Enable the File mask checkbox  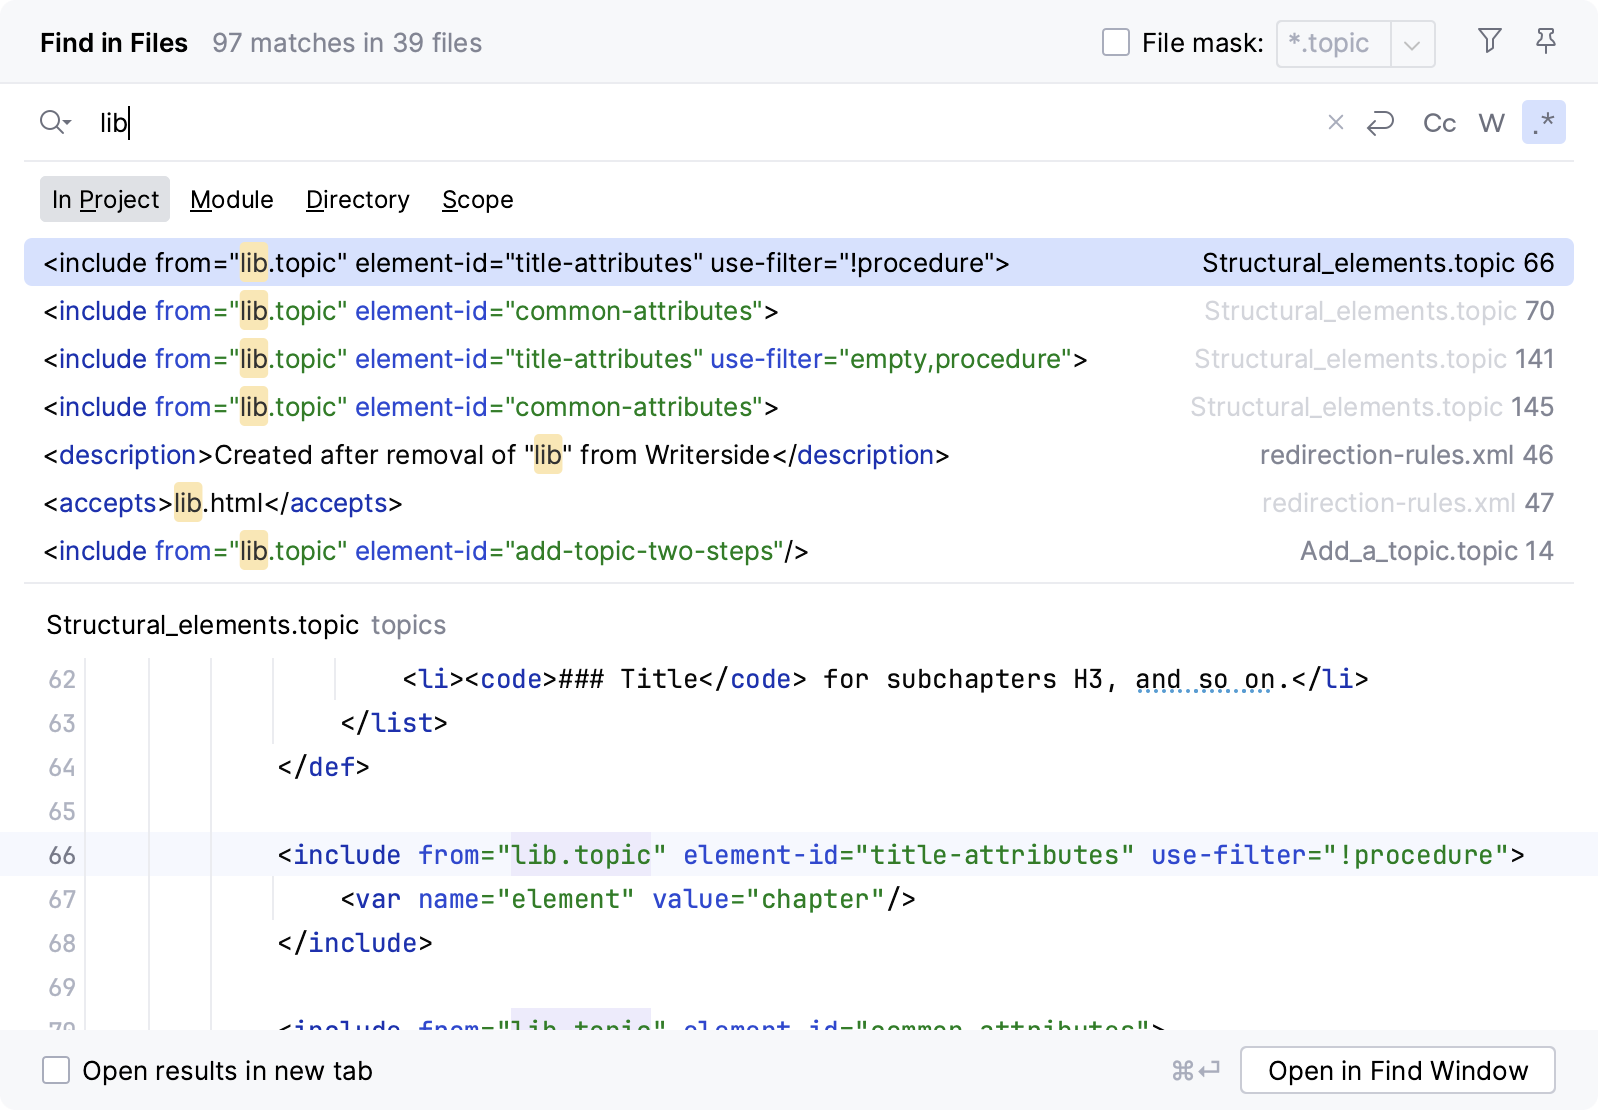(x=1115, y=43)
